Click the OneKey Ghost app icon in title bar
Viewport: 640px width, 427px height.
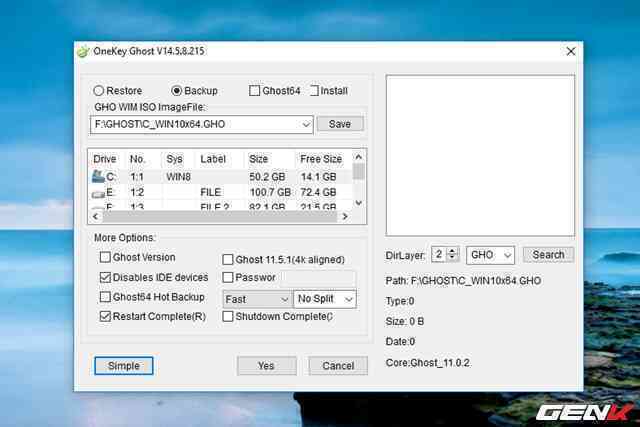click(x=83, y=52)
